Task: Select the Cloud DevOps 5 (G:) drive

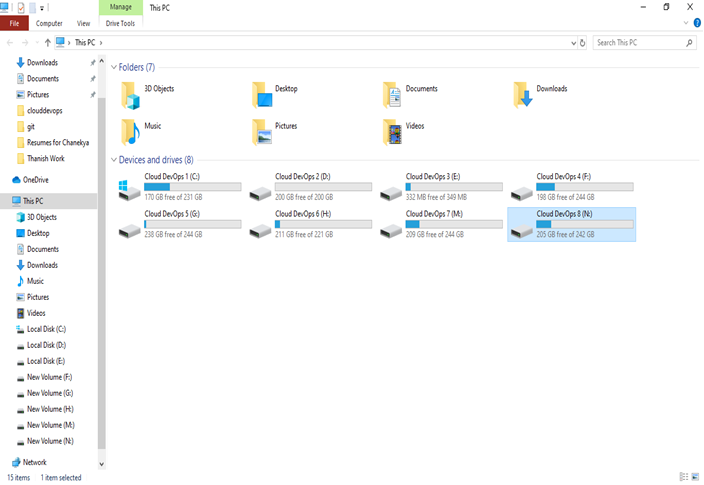Action: [130, 227]
